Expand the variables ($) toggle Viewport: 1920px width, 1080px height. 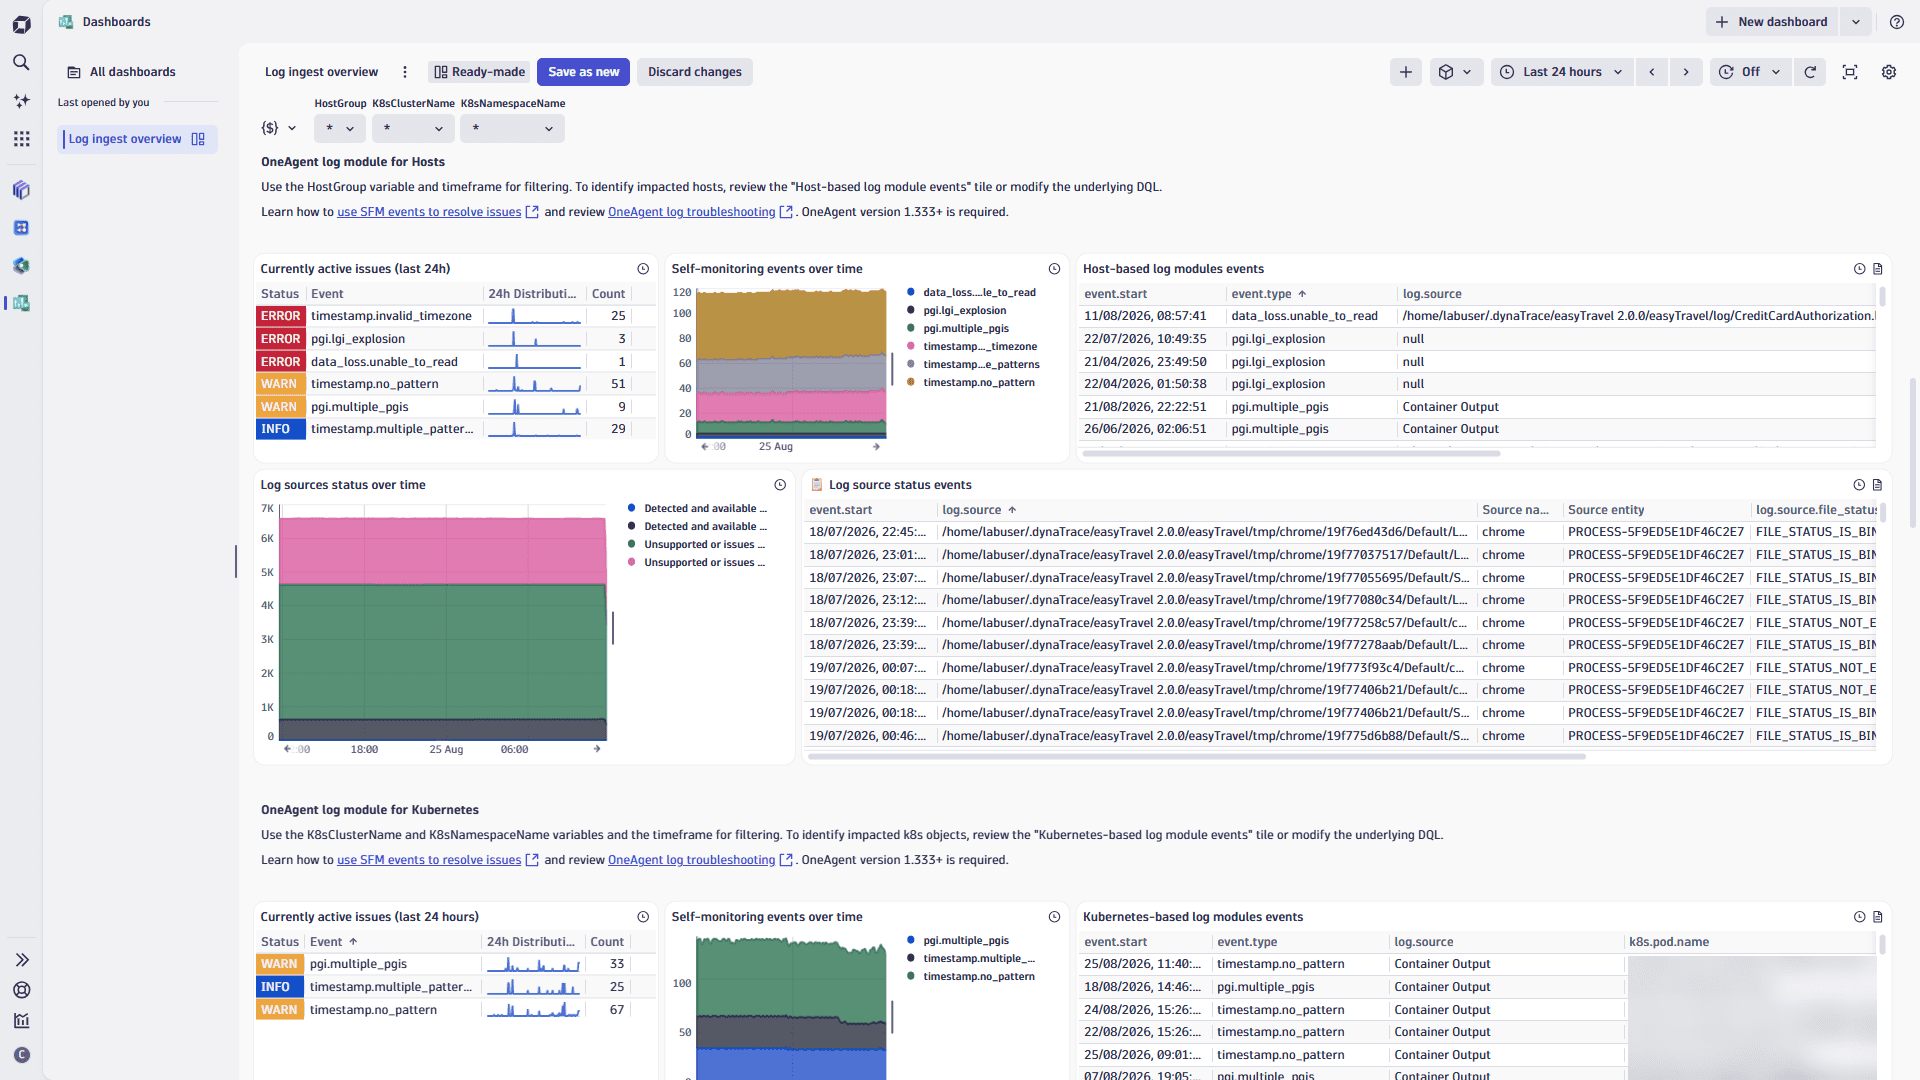(279, 128)
